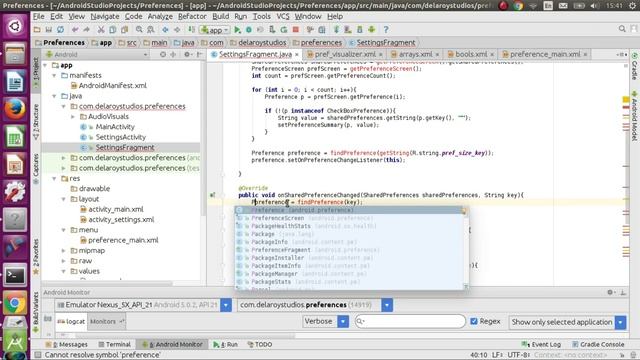Click the red Stop toolbar icon

point(296,29)
